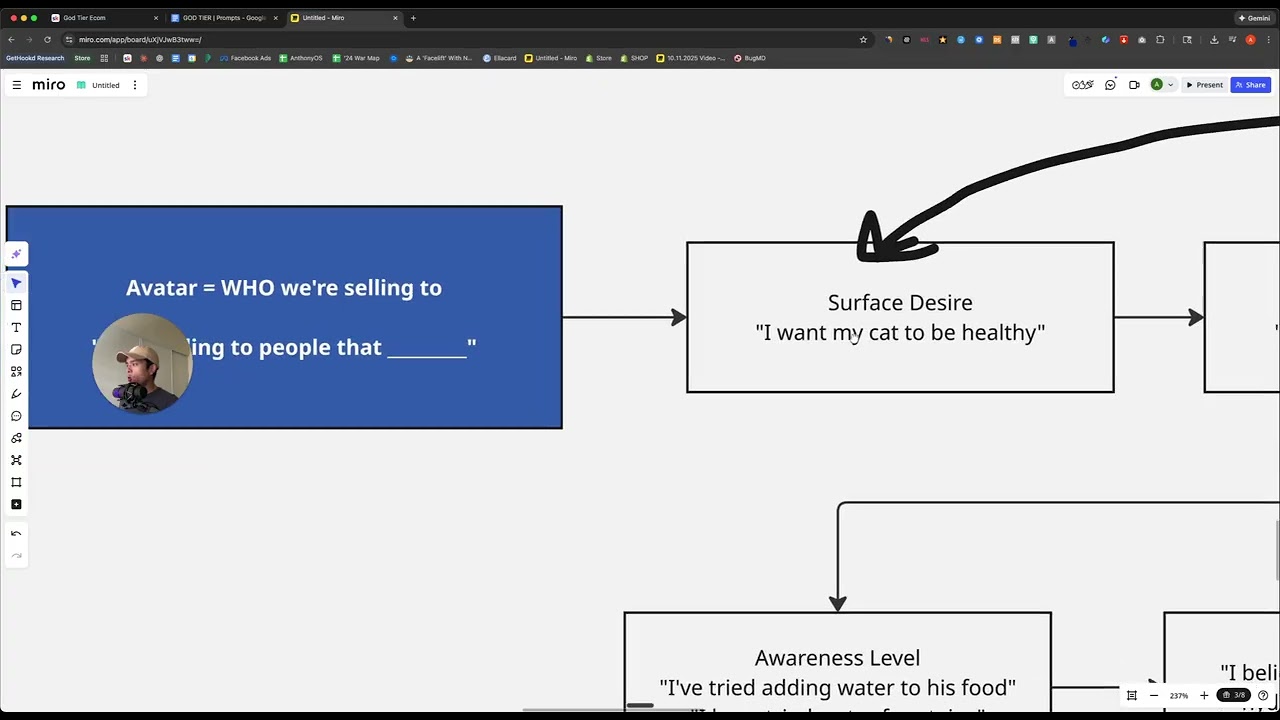Viewport: 1280px width, 720px height.
Task: Open the BugMD bookmark
Action: [750, 58]
